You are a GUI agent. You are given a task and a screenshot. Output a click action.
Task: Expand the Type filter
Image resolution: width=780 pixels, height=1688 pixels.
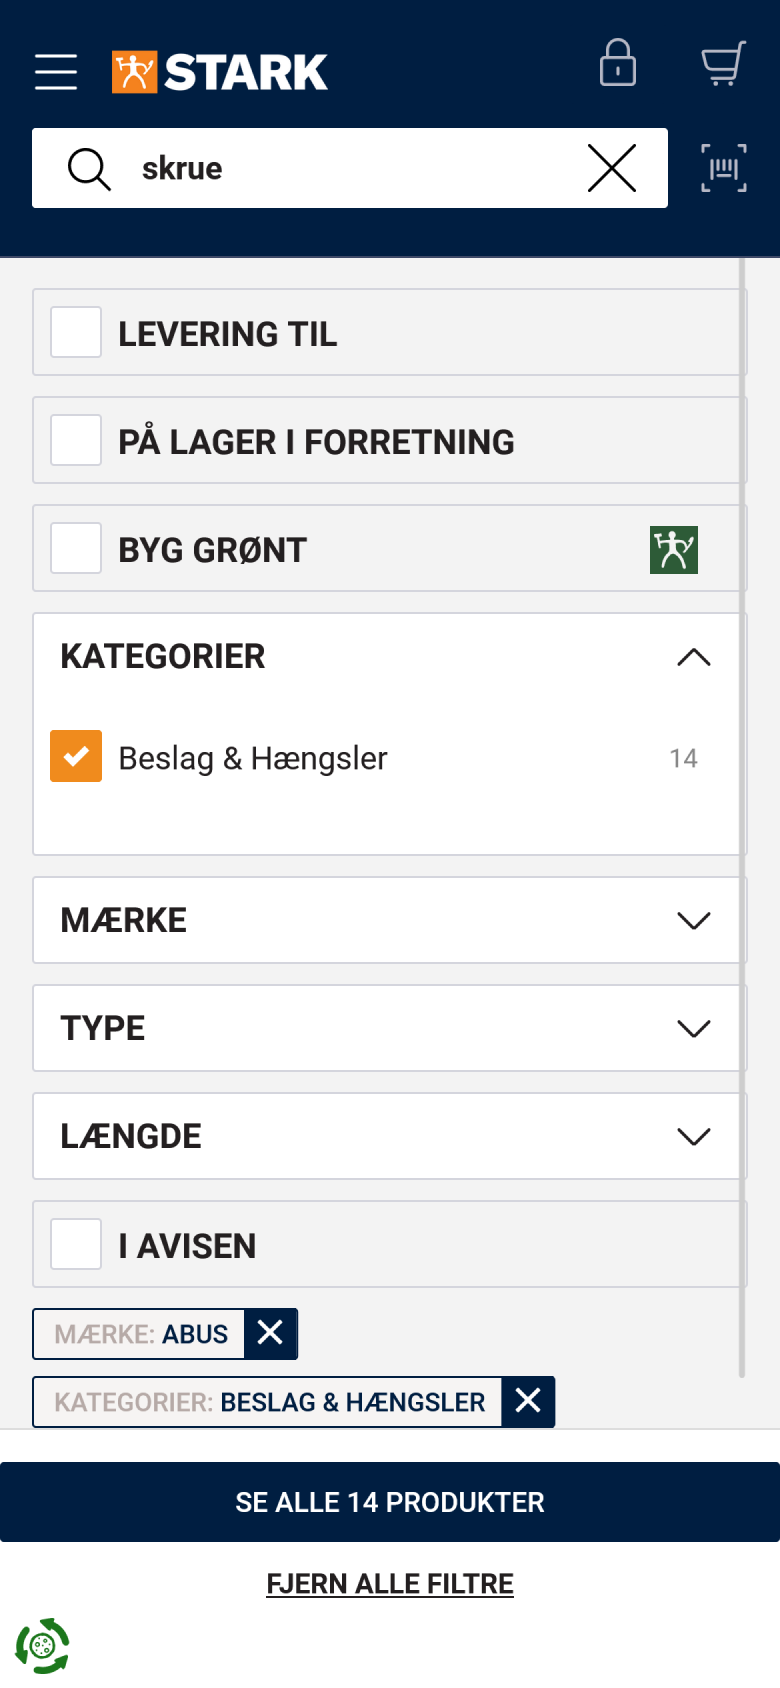coord(693,1028)
